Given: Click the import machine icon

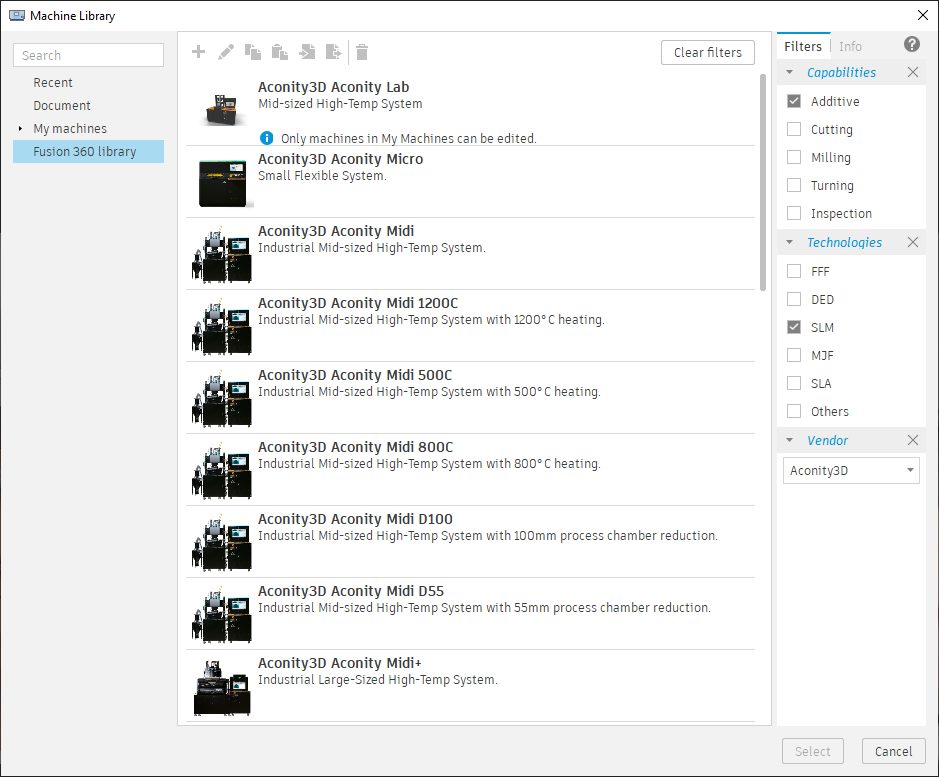Looking at the screenshot, I should pyautogui.click(x=307, y=52).
